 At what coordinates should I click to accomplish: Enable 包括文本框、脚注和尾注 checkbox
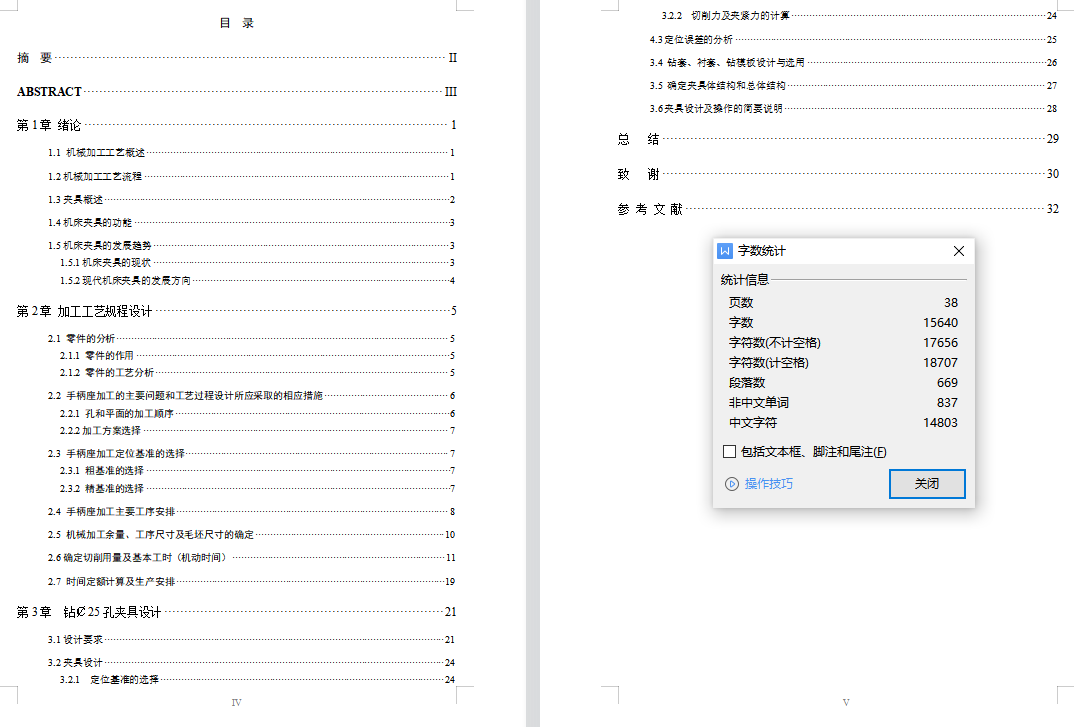[x=730, y=452]
